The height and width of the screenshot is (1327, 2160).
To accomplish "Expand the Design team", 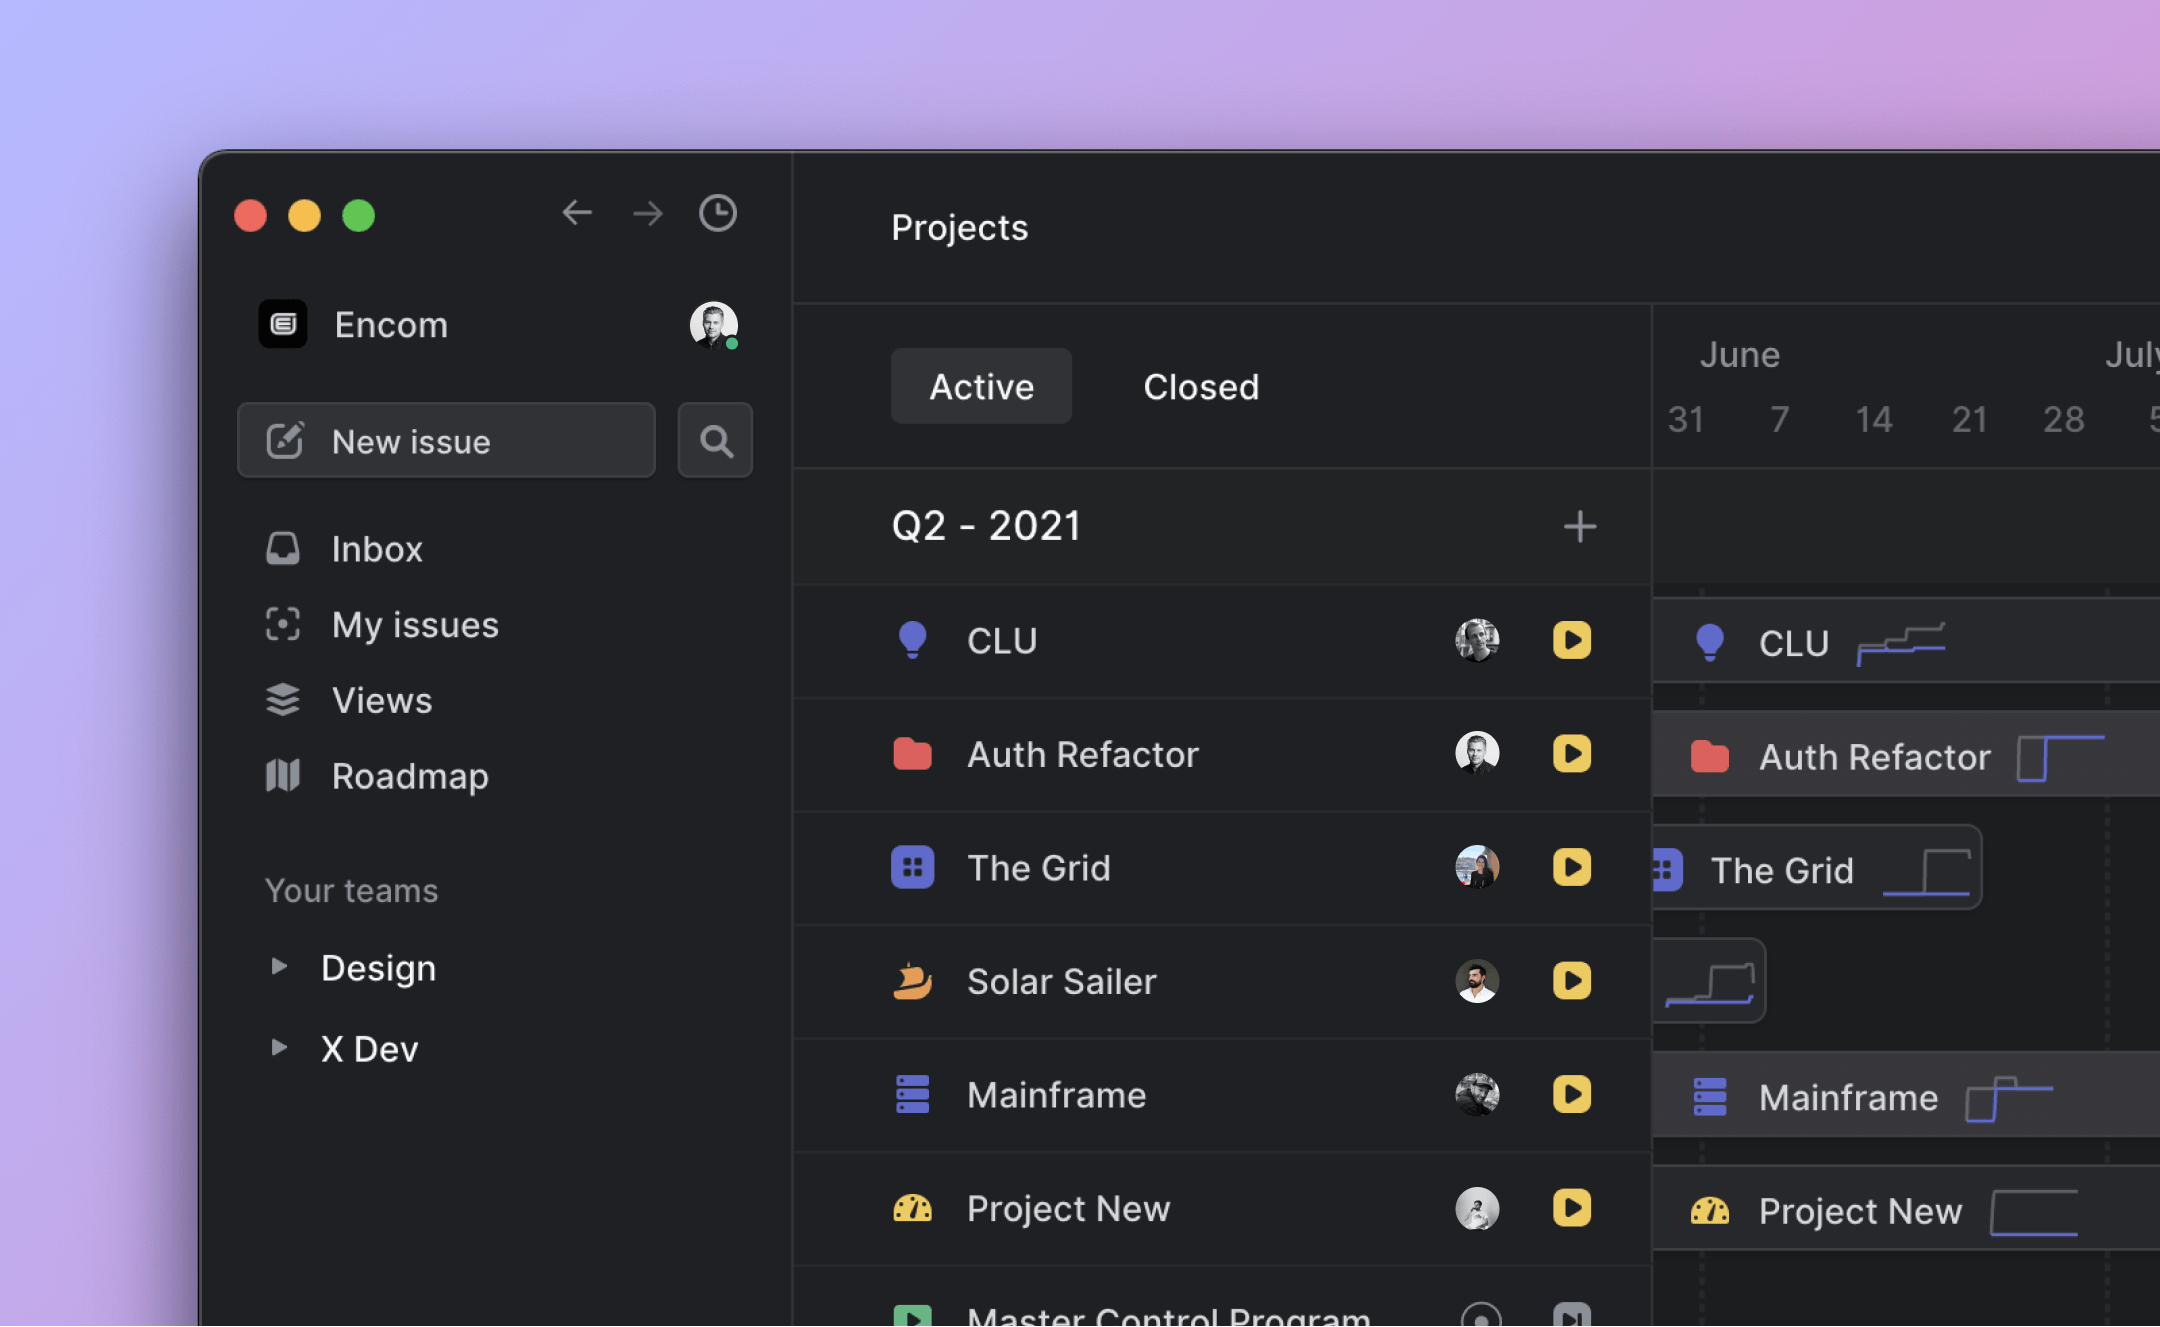I will tap(280, 966).
